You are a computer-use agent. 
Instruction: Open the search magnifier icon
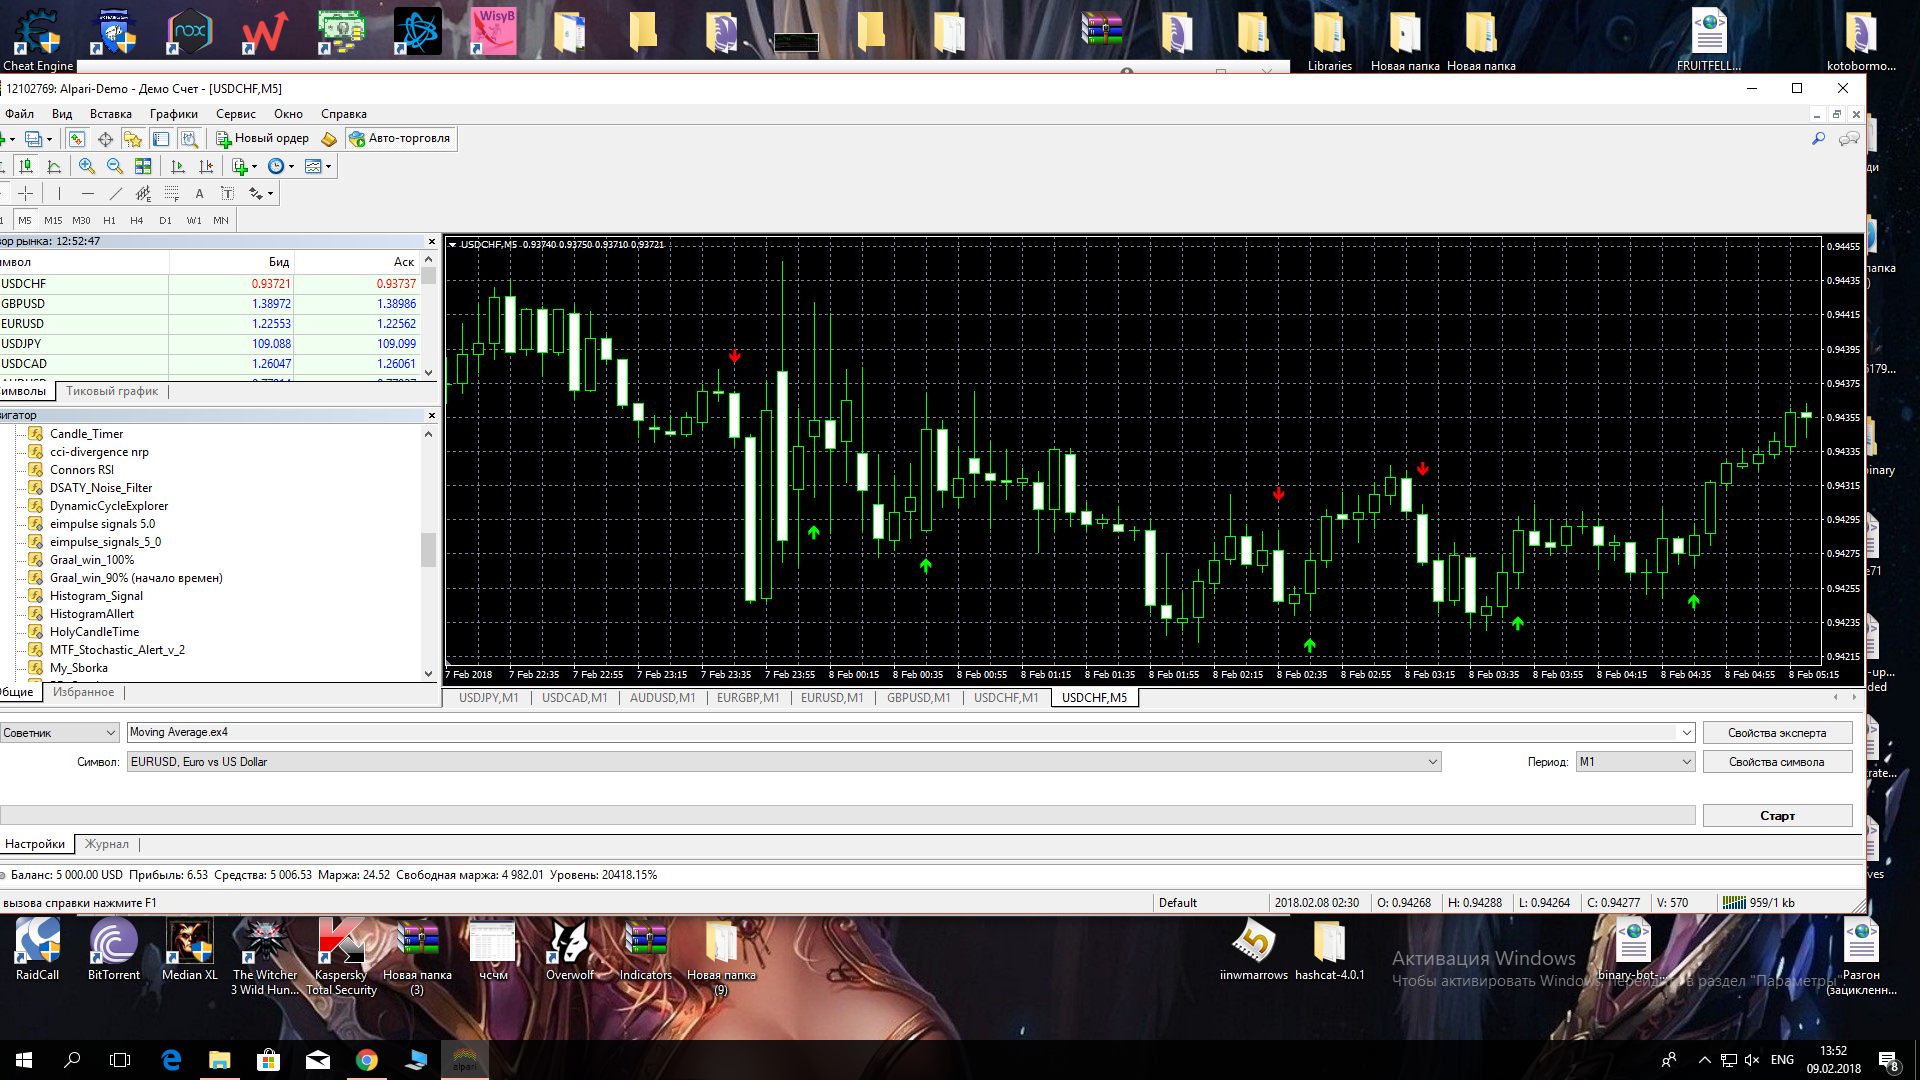click(1819, 139)
